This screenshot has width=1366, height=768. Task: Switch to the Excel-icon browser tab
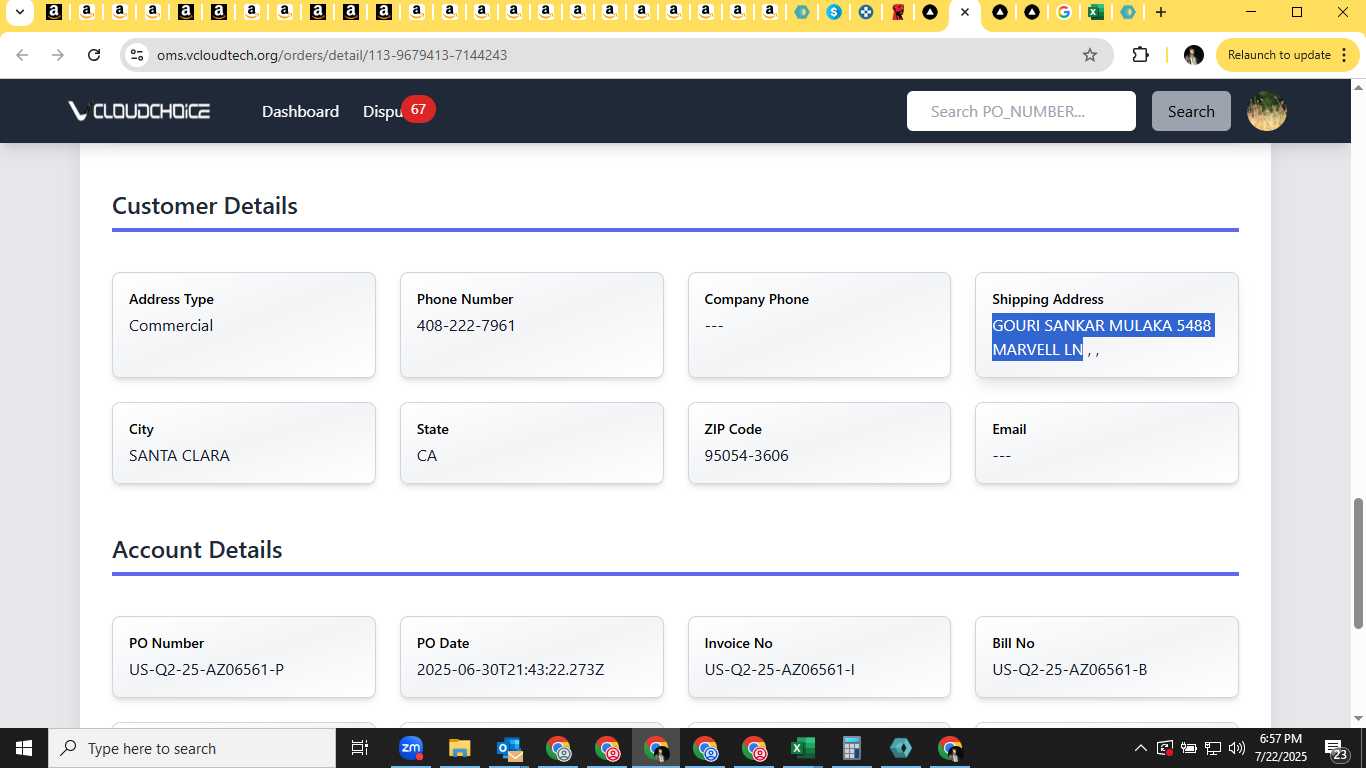1095,12
